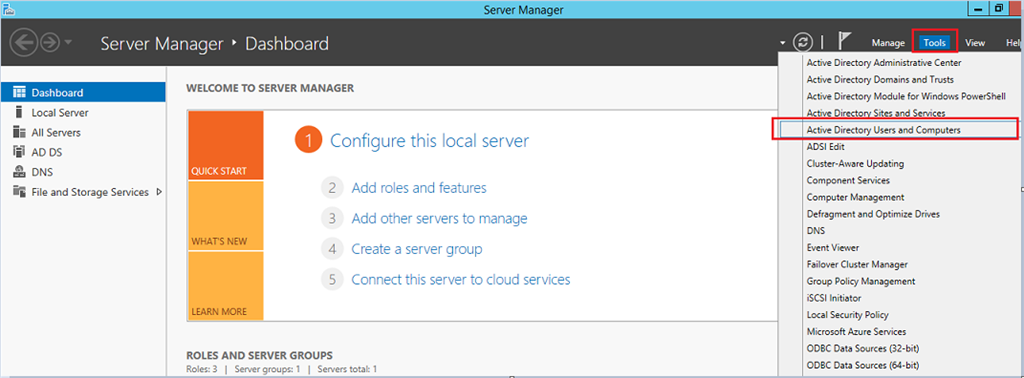Select Group Policy Management from Tools

[861, 281]
